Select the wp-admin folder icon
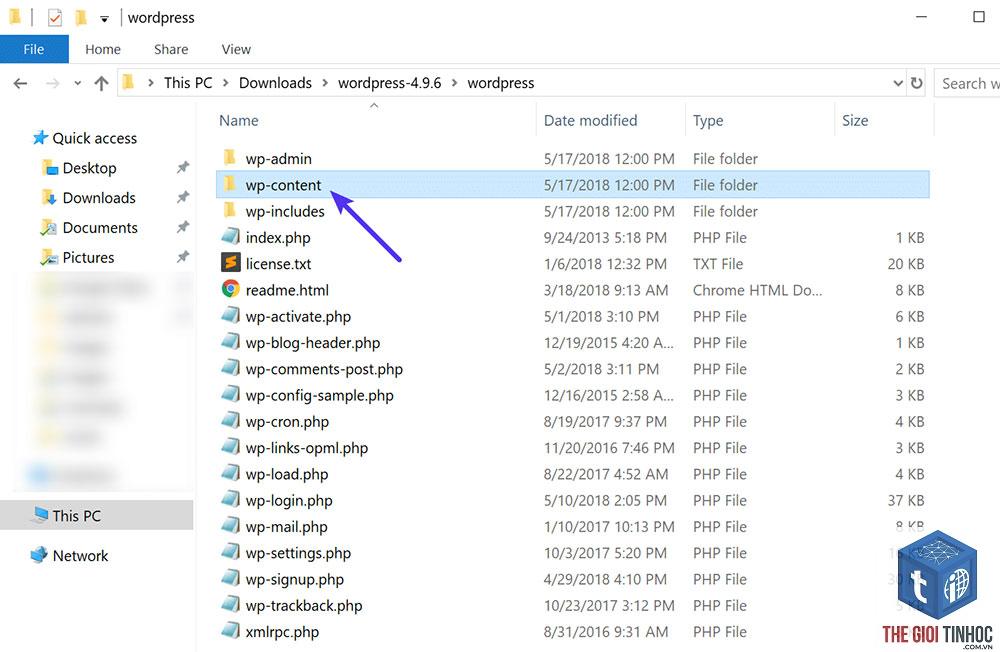The image size is (1000, 652). 230,157
